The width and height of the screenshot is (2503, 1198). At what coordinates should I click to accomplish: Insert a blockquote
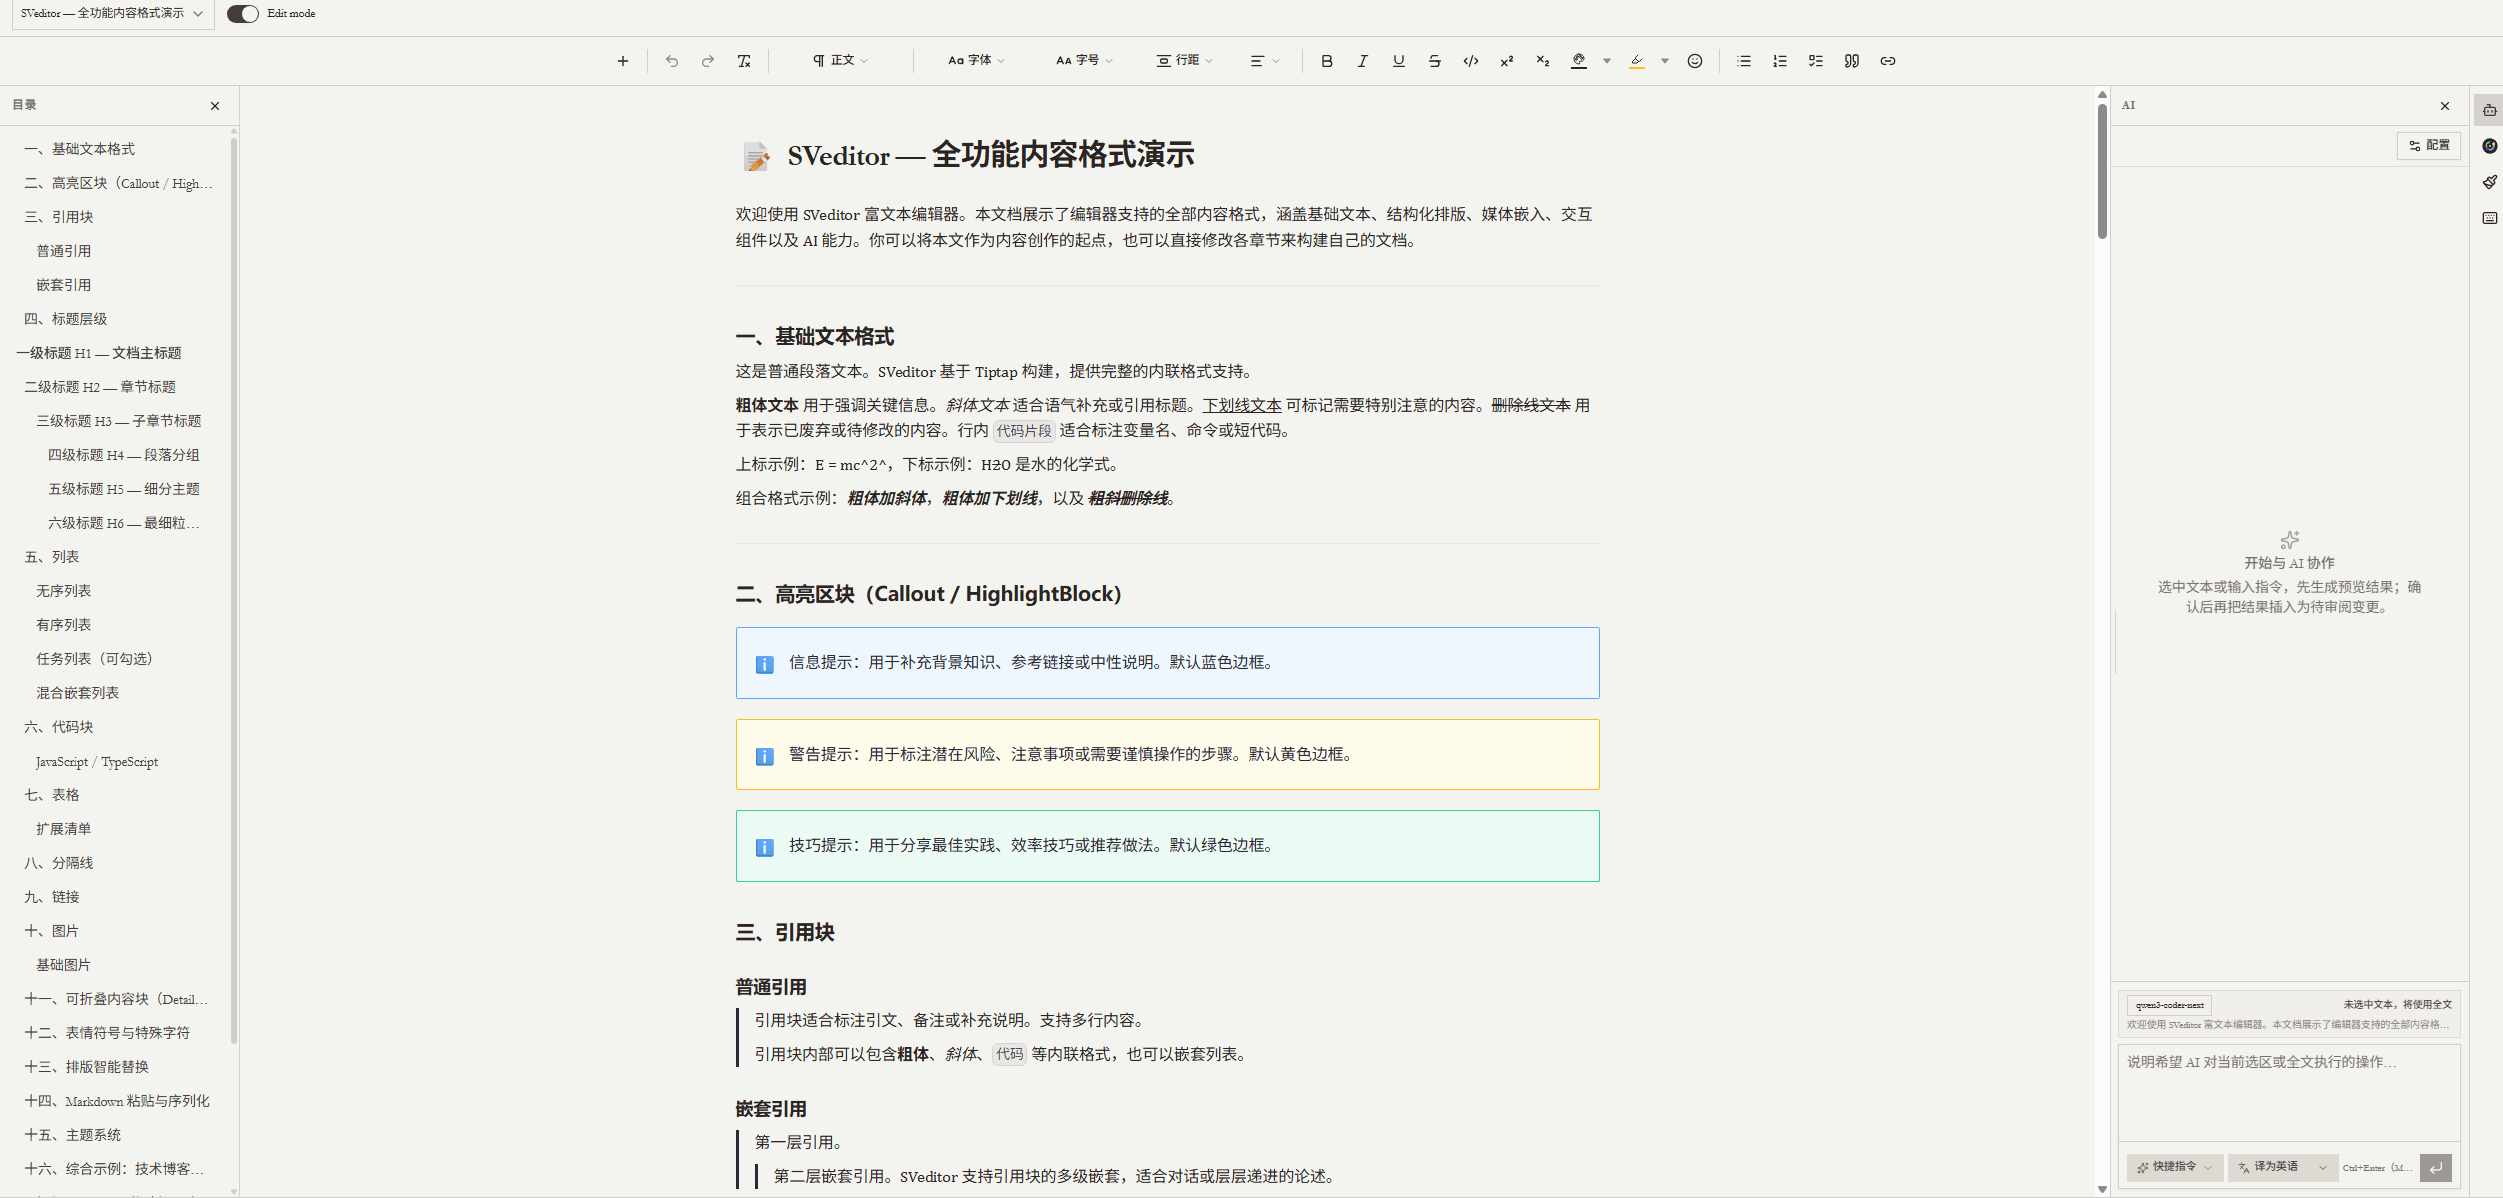1852,61
